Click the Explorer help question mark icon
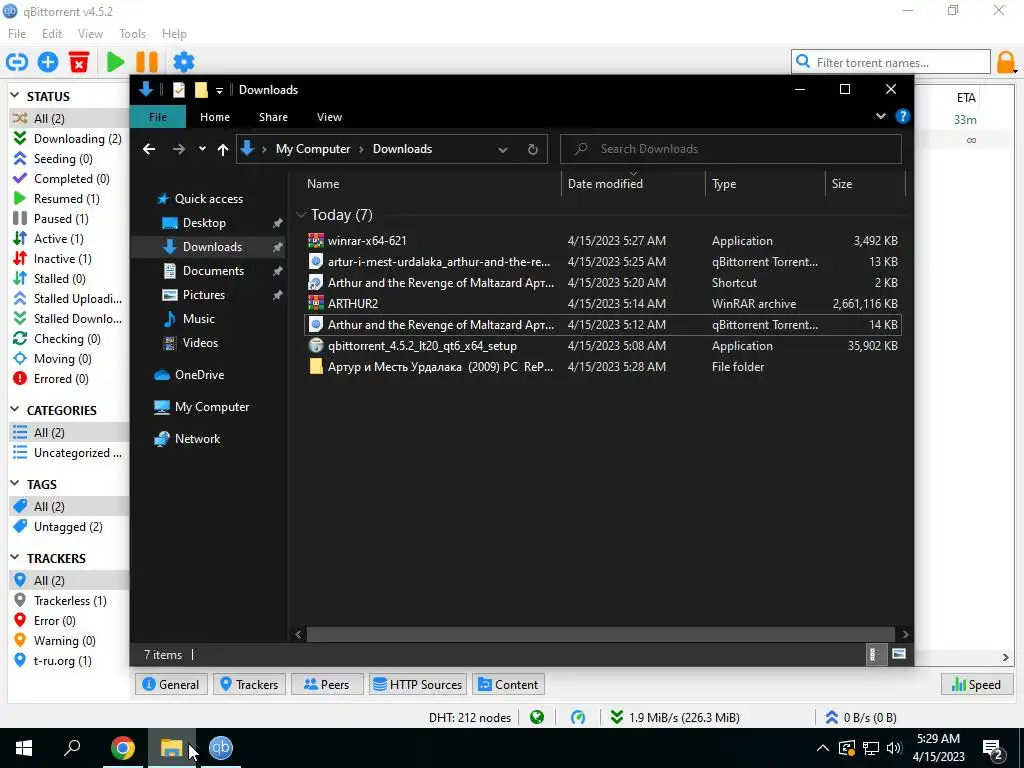Viewport: 1024px width, 768px height. [x=903, y=116]
